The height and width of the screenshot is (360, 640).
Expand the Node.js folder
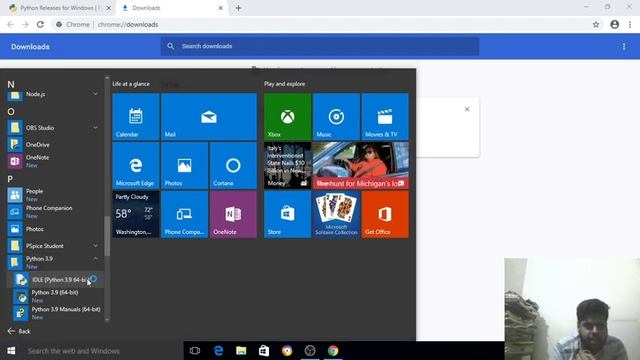coord(95,94)
